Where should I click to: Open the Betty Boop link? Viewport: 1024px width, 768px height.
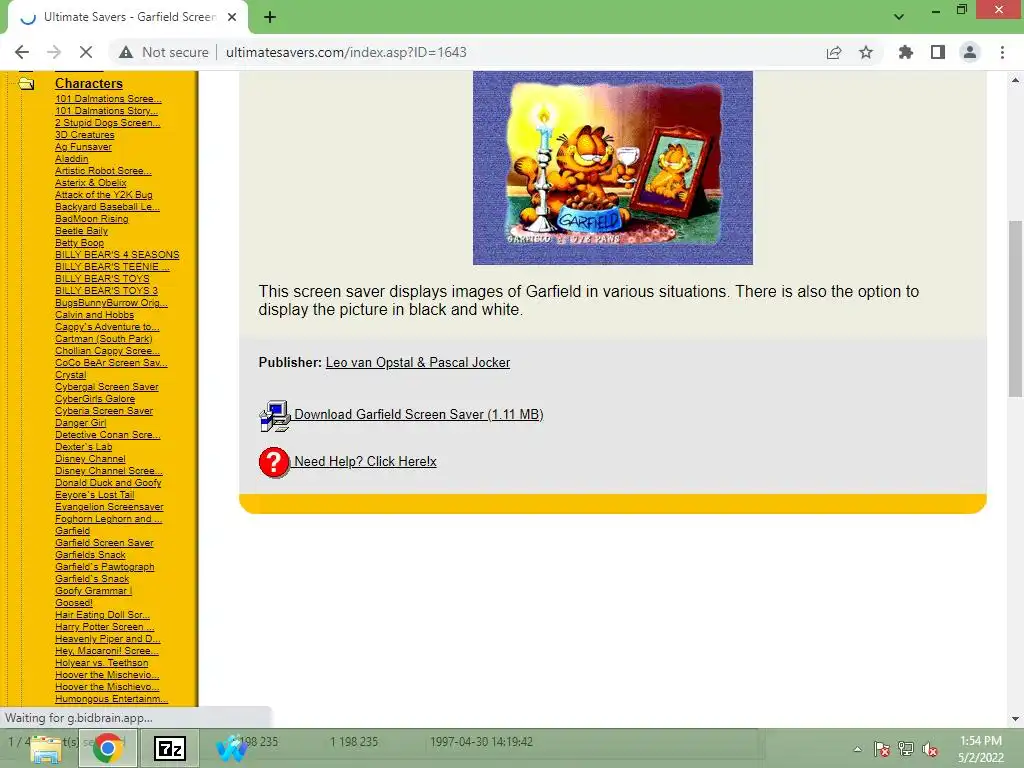click(x=79, y=243)
